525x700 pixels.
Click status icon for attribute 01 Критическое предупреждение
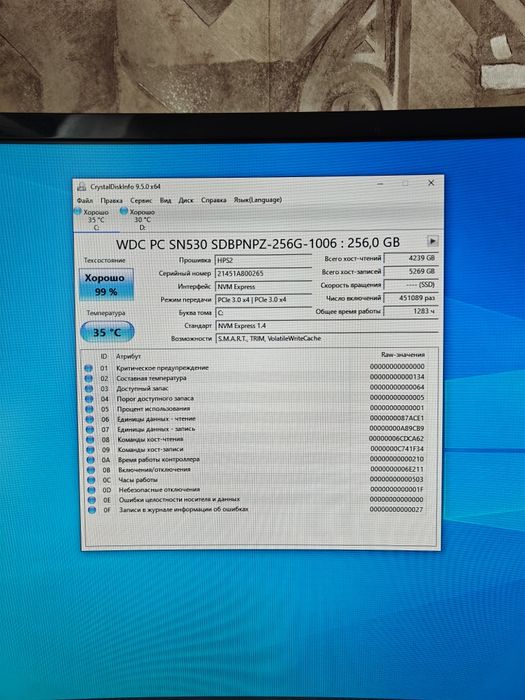click(x=88, y=368)
